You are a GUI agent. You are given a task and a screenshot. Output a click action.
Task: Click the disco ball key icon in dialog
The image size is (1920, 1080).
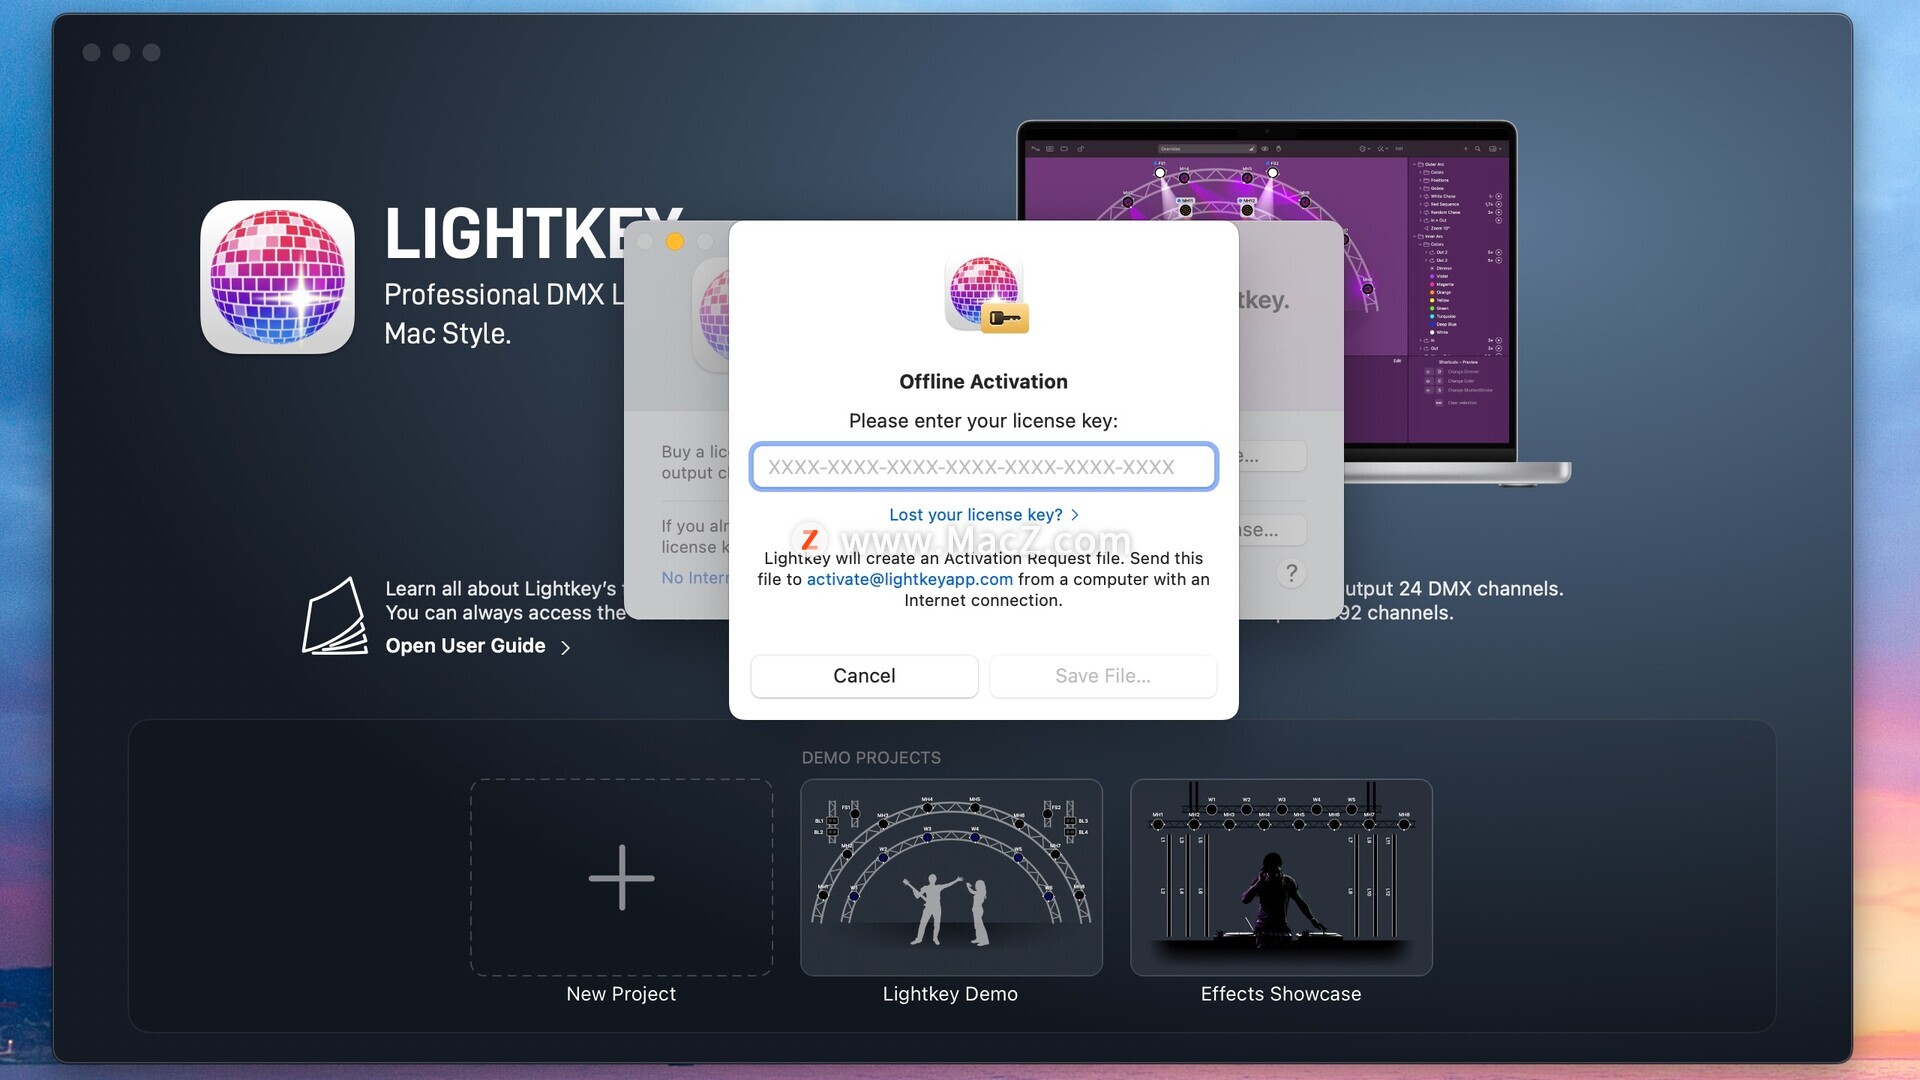coord(986,294)
